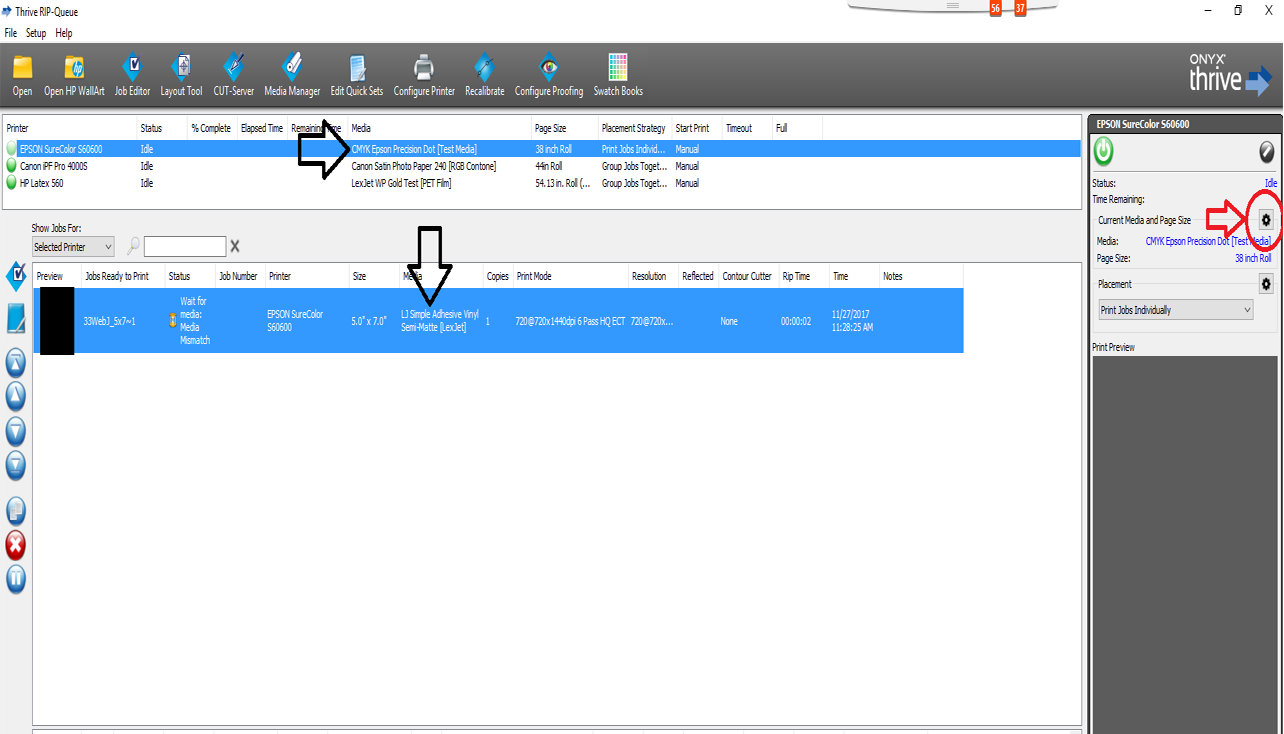Click the Media link CMYK Epson Precision Dot
This screenshot has height=734, width=1284.
point(1209,241)
